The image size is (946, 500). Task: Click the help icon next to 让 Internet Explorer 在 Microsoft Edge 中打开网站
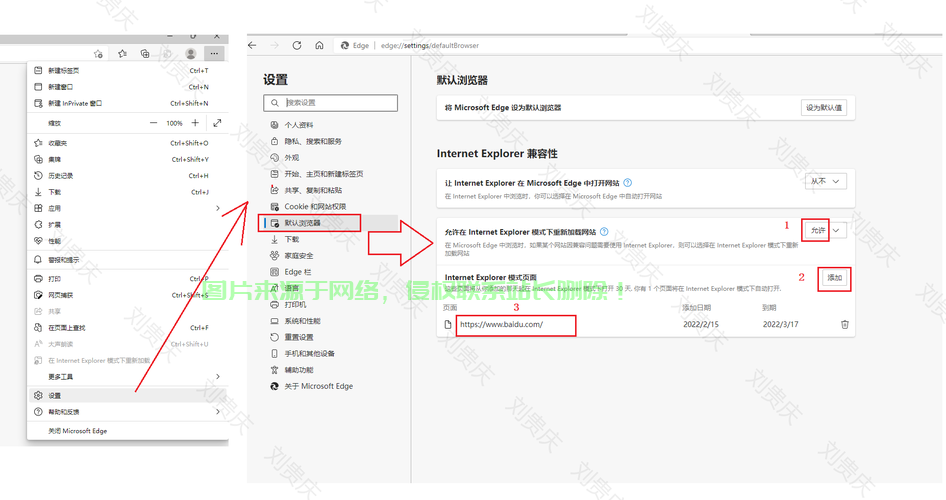pyautogui.click(x=627, y=183)
